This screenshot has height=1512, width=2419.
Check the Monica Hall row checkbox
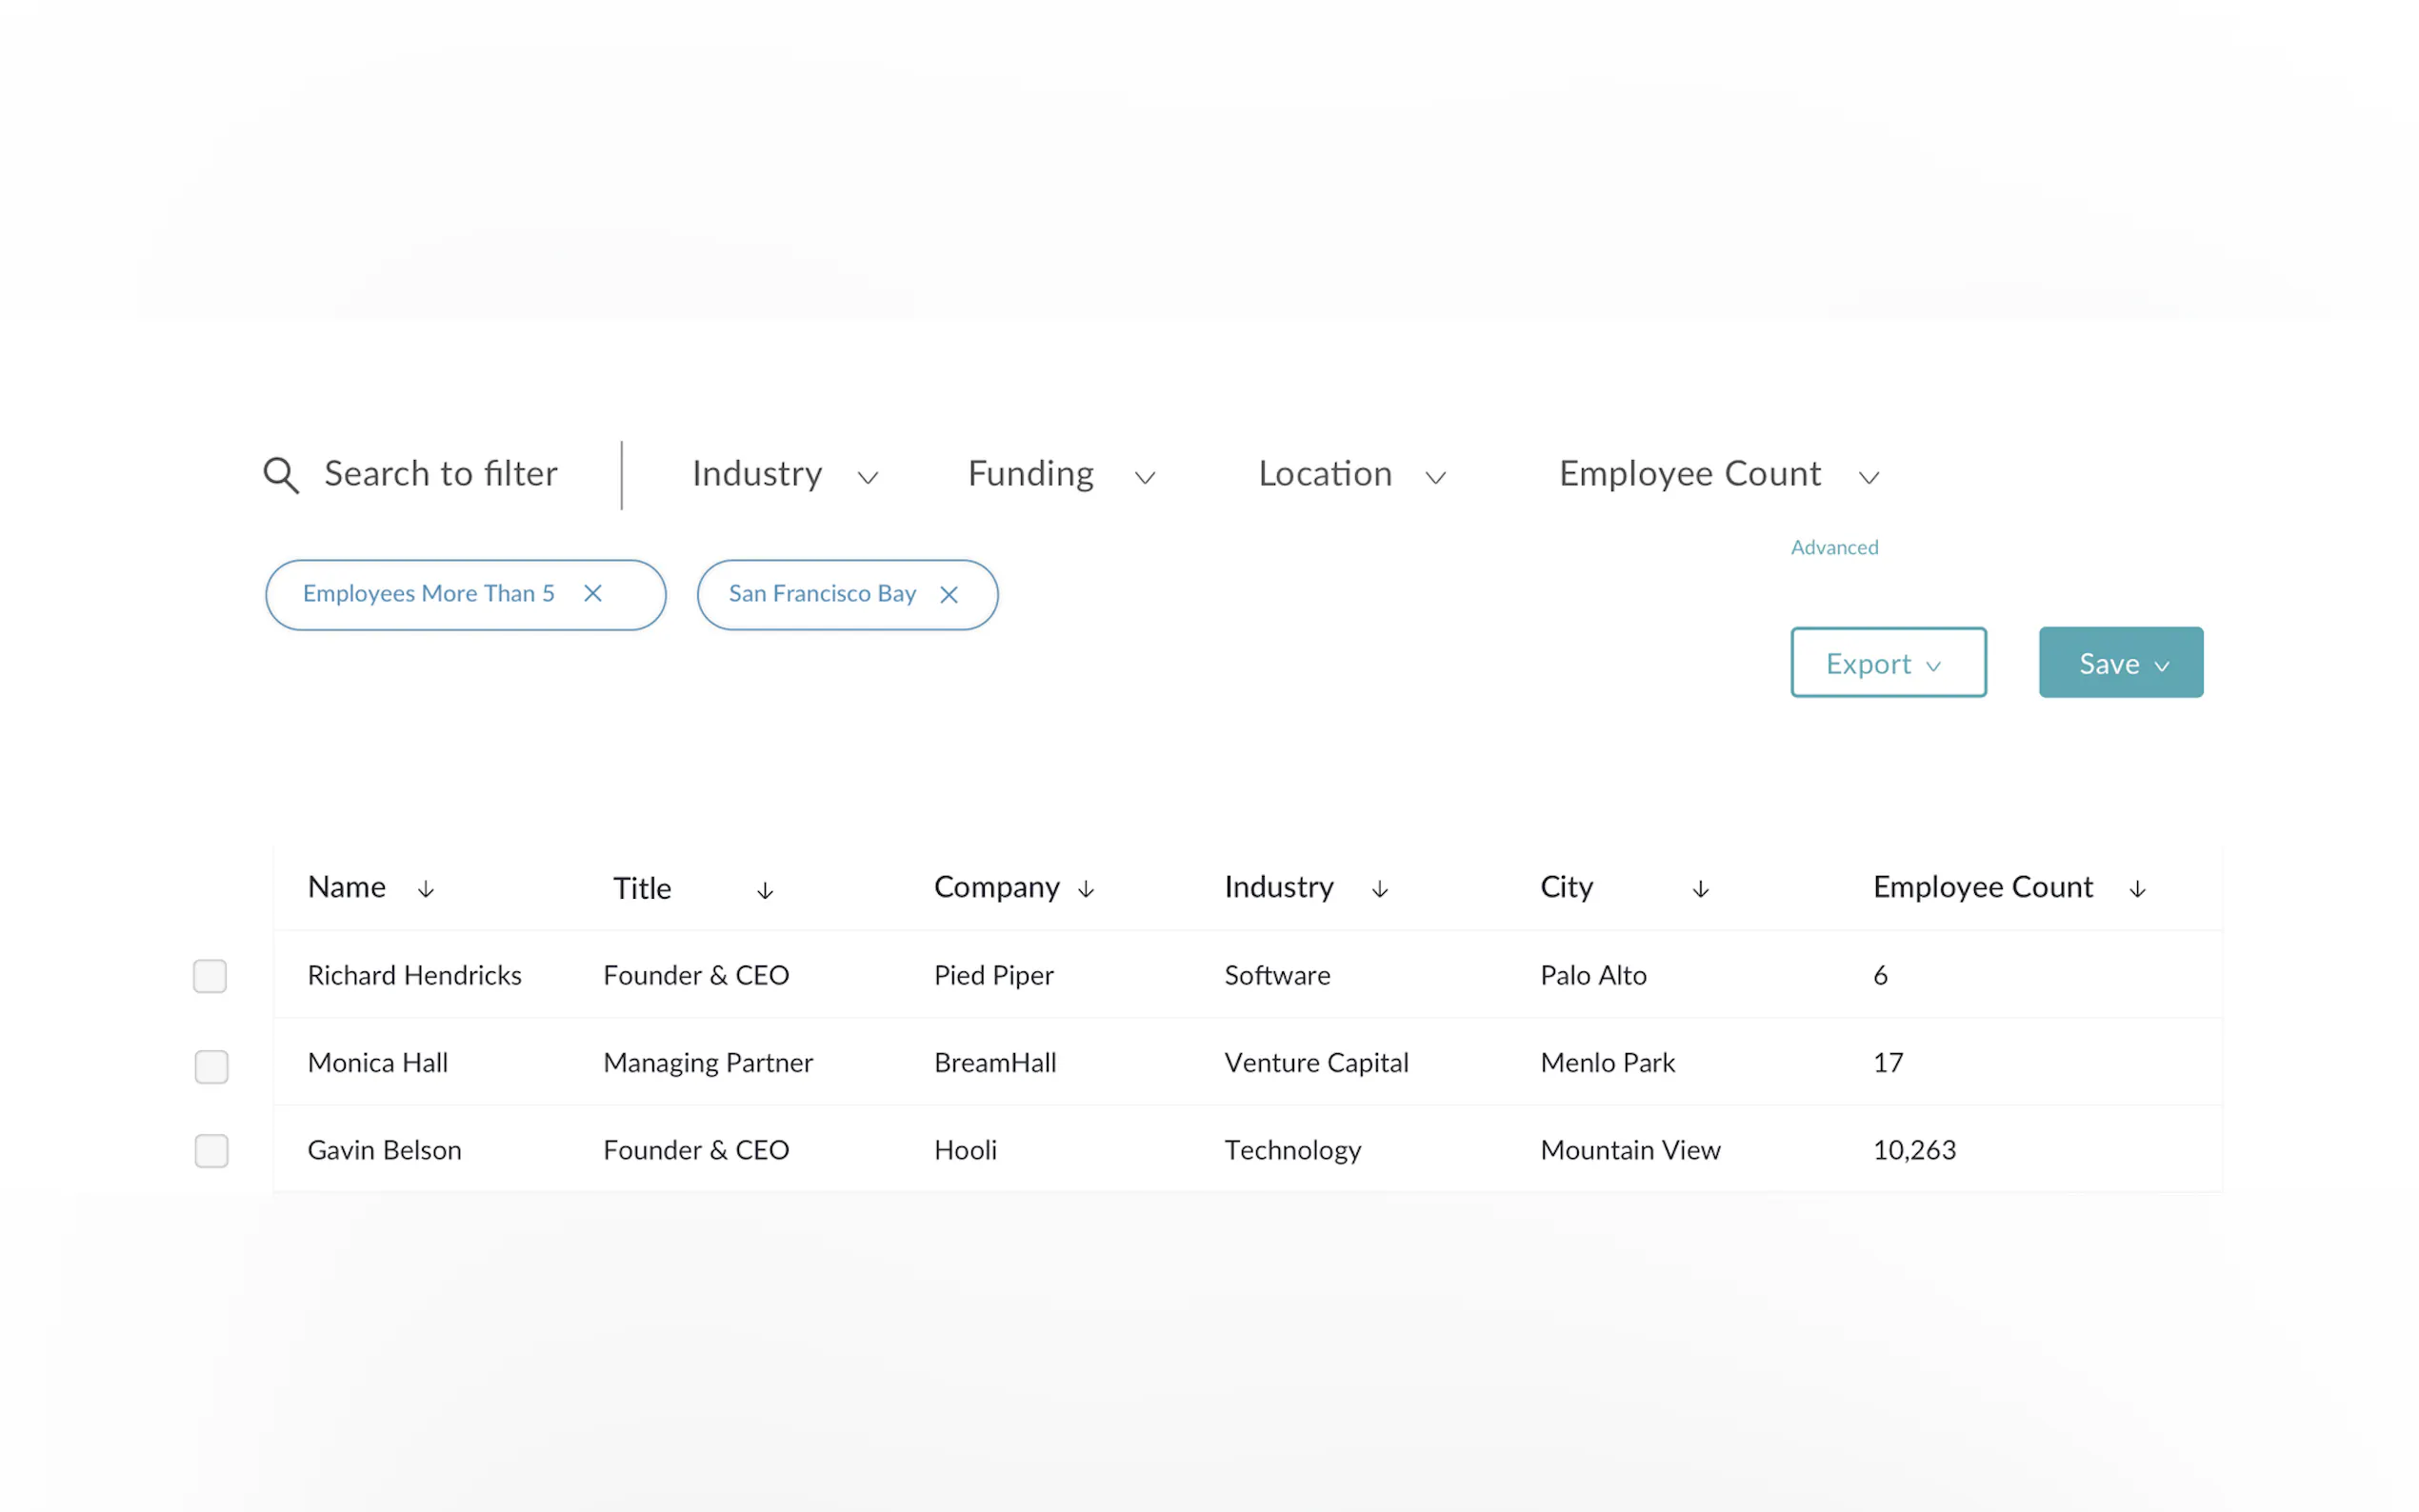211,1066
